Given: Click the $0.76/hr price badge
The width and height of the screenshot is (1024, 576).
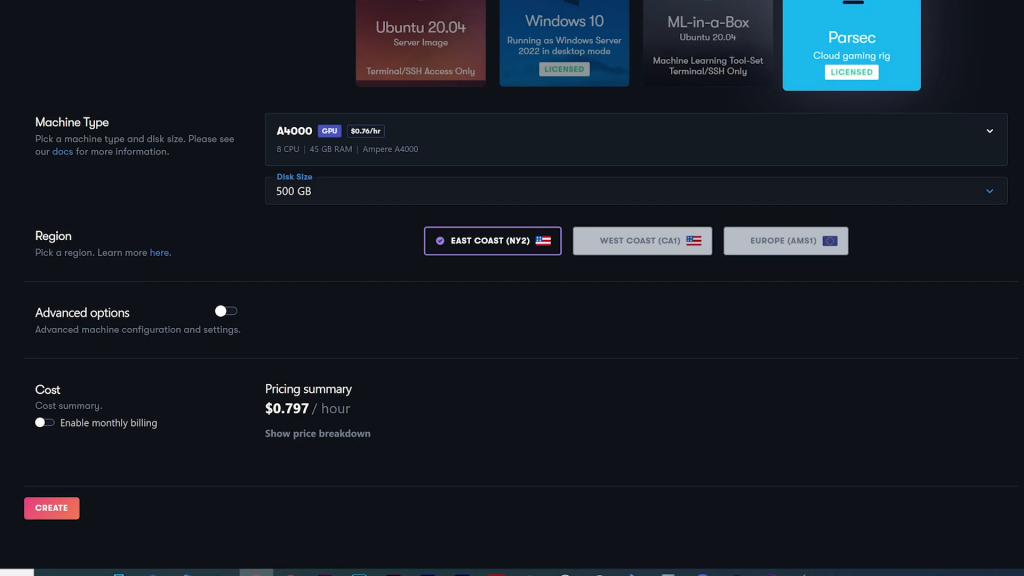Looking at the screenshot, I should (366, 131).
